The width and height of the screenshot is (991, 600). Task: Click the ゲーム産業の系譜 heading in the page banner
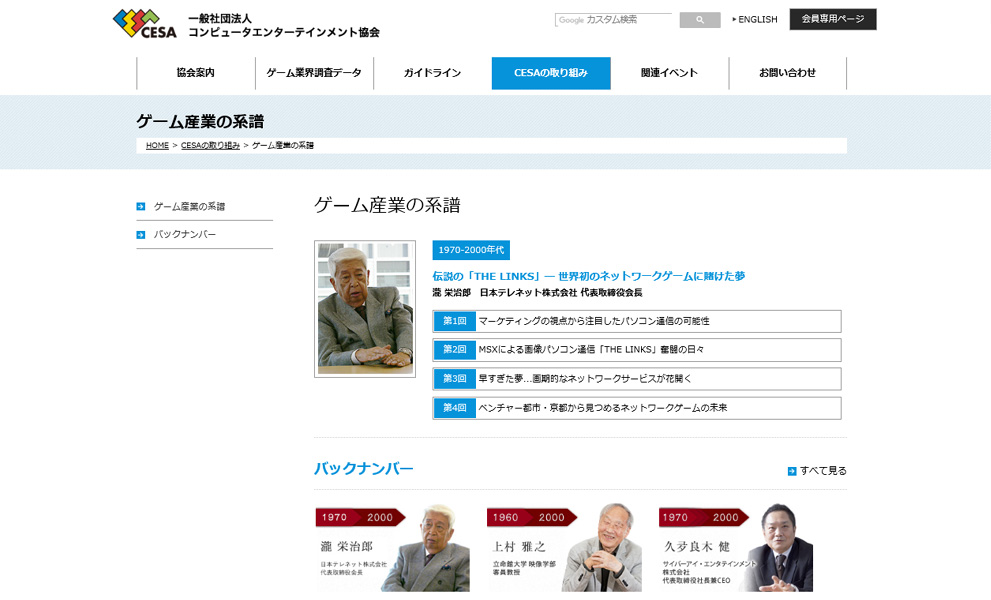[200, 121]
